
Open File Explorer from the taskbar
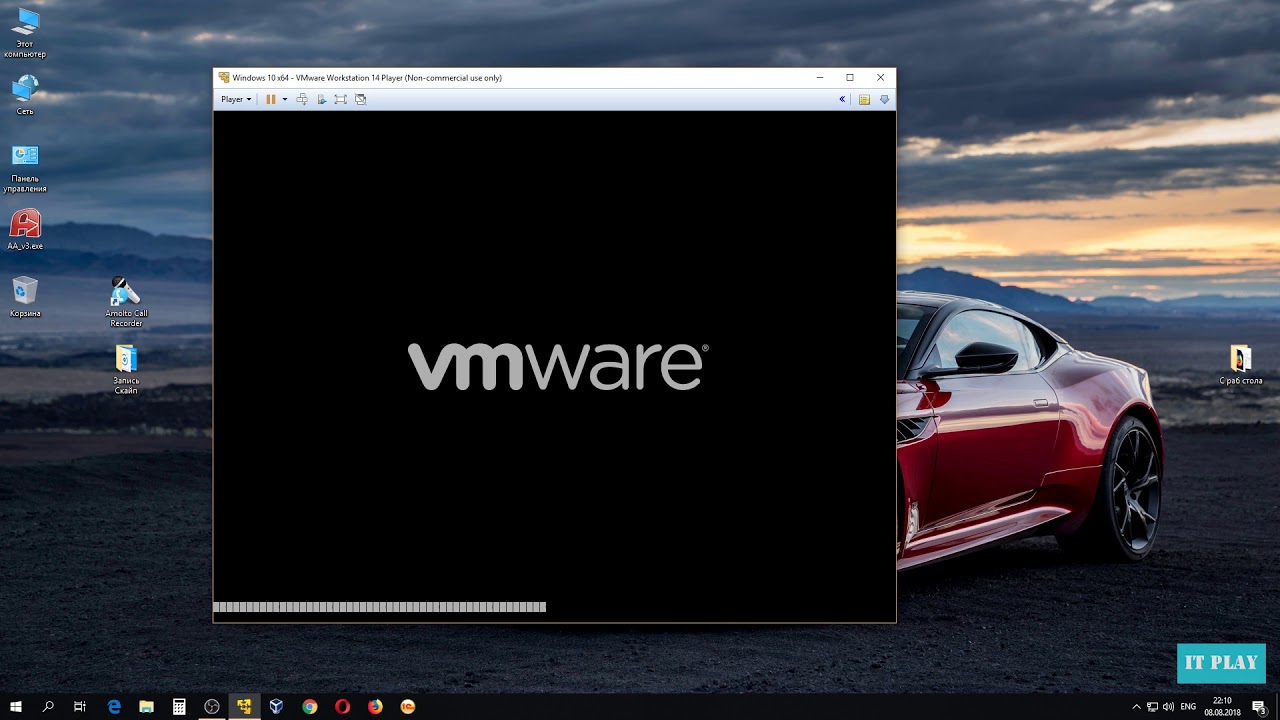click(x=146, y=706)
